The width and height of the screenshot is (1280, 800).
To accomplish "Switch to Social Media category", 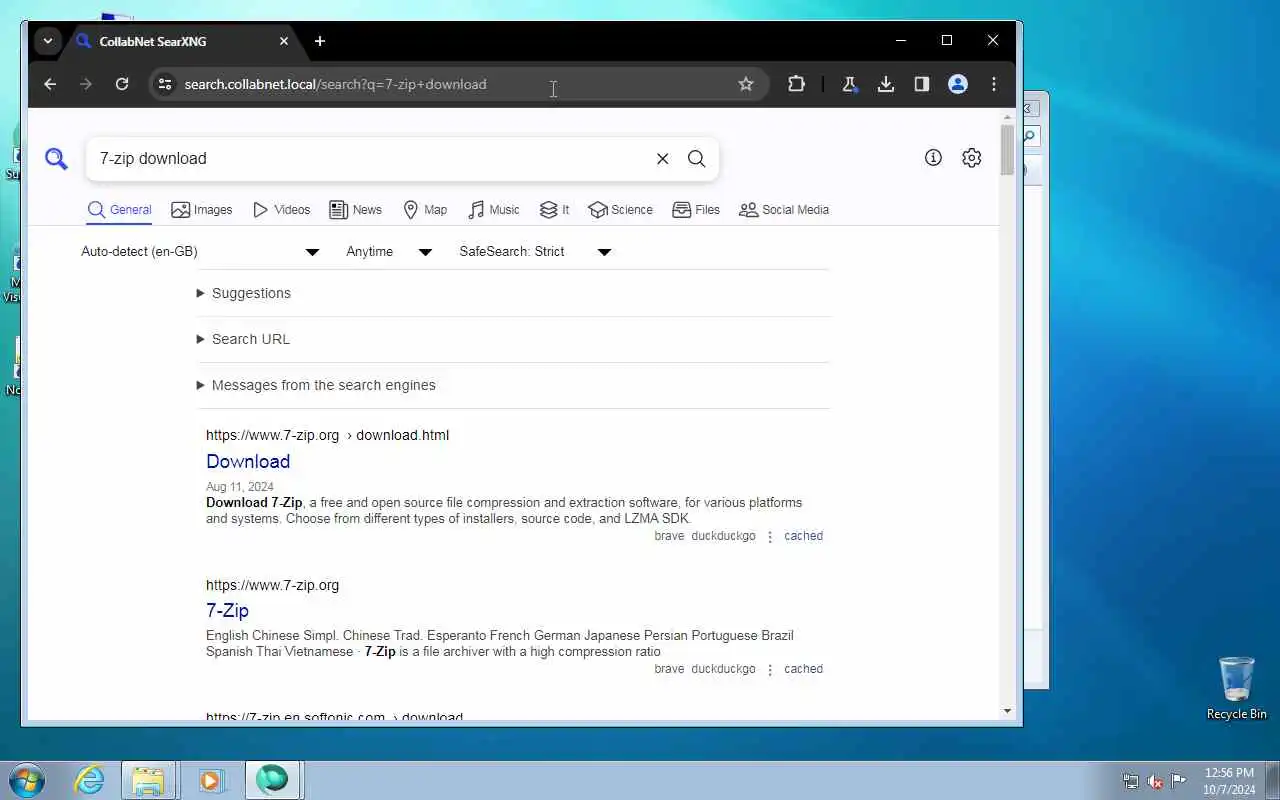I will pyautogui.click(x=783, y=209).
